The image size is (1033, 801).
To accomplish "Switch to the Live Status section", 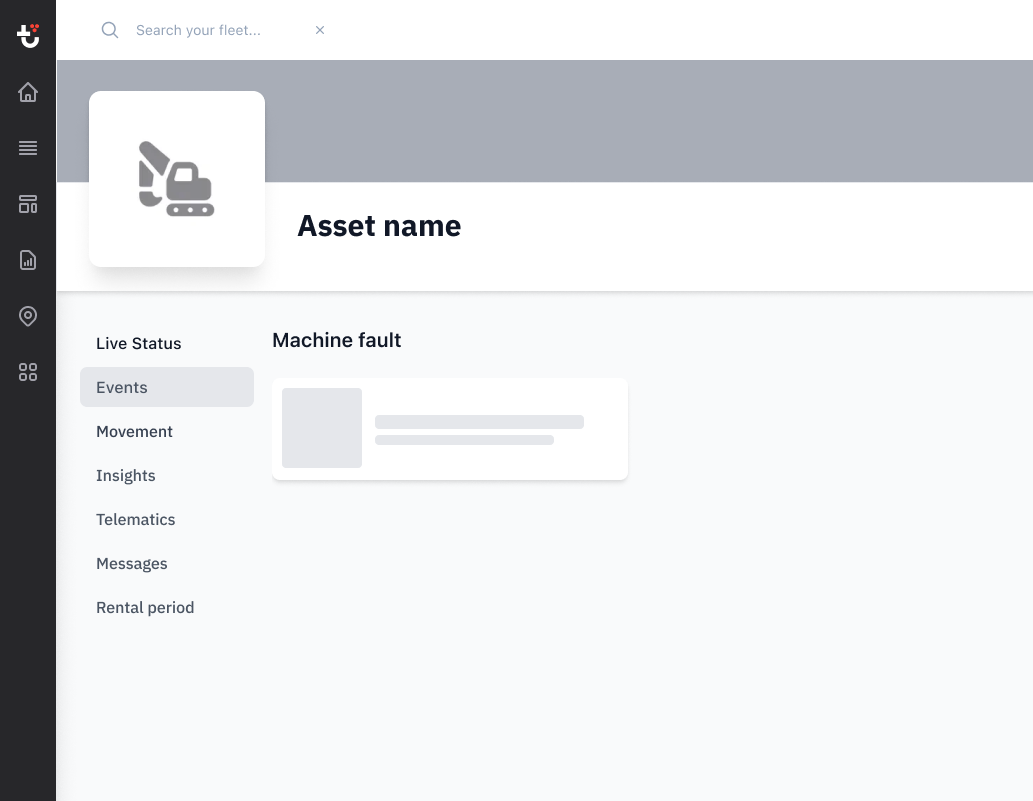I will click(x=139, y=343).
